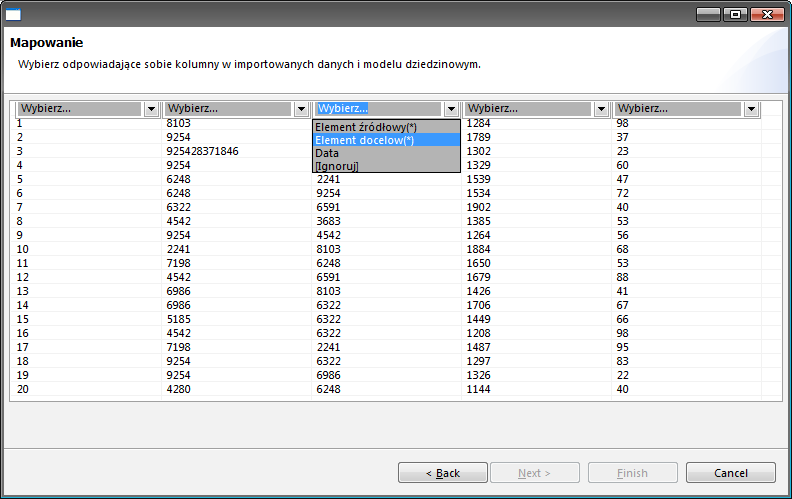Choose 'Element docelow(*)' option
792x499 pixels.
[x=386, y=140]
